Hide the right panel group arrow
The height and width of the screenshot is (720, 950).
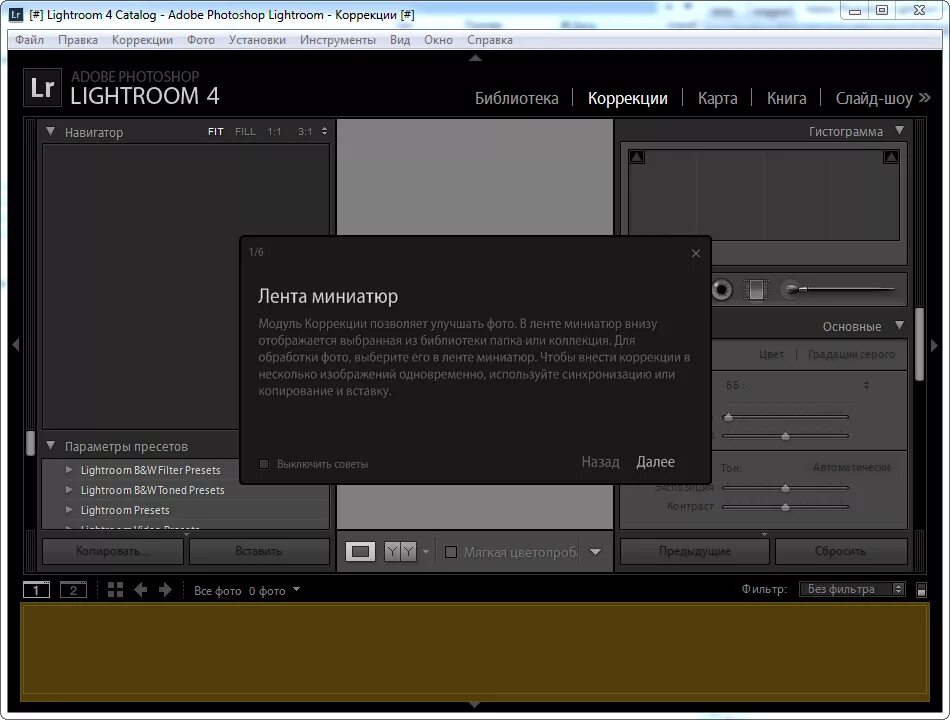[x=934, y=345]
